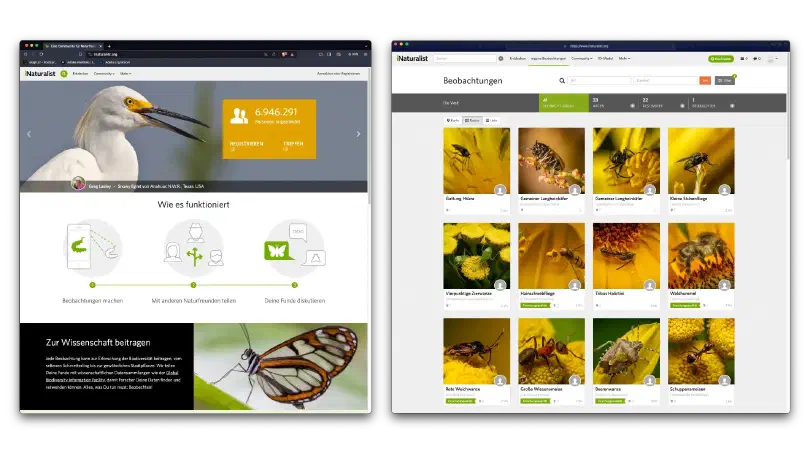Viewport: 810px width, 456px height.
Task: Open notifications speech-bubble icon in right window
Action: pos(757,59)
